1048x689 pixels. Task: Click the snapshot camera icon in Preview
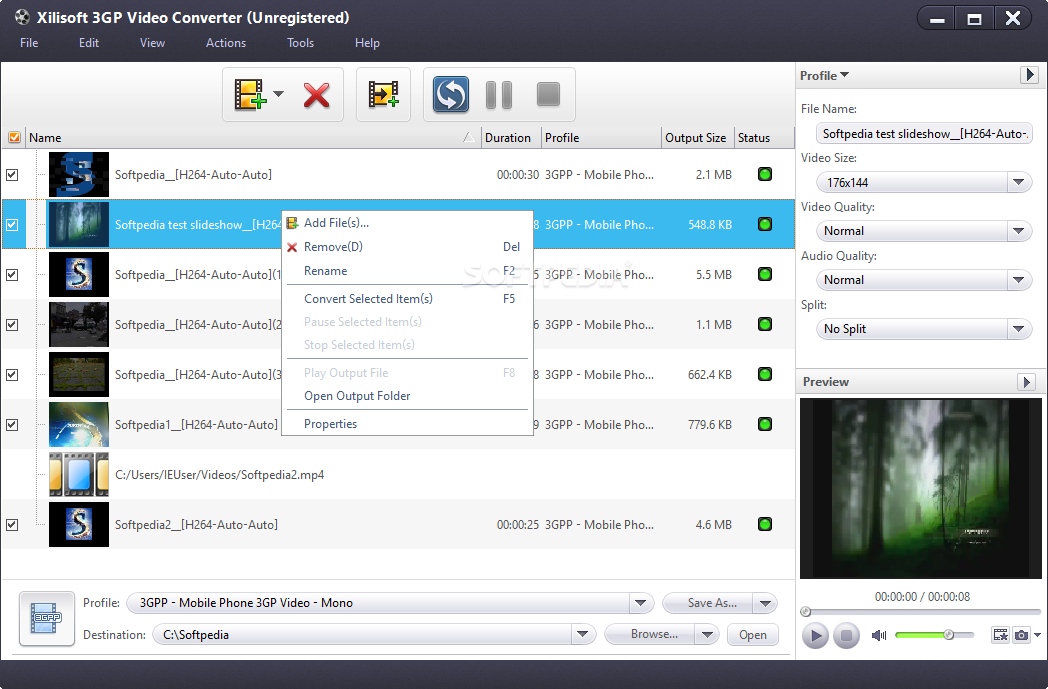pyautogui.click(x=1021, y=635)
